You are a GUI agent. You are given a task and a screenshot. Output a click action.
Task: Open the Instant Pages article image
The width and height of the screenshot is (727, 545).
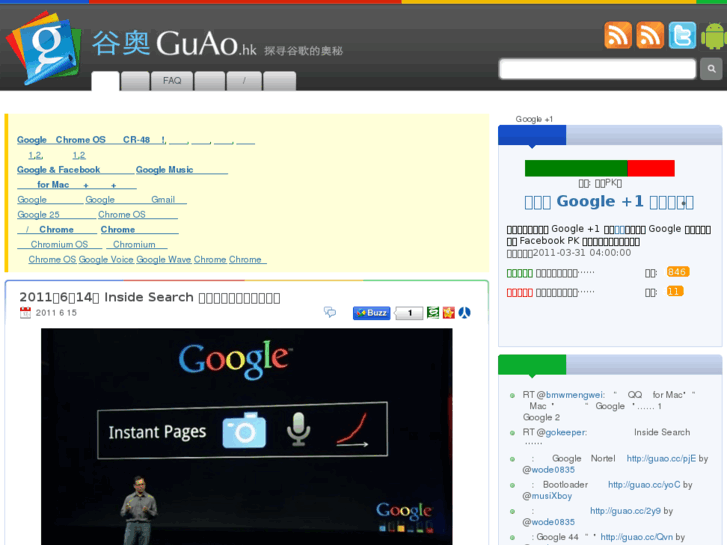[247, 436]
